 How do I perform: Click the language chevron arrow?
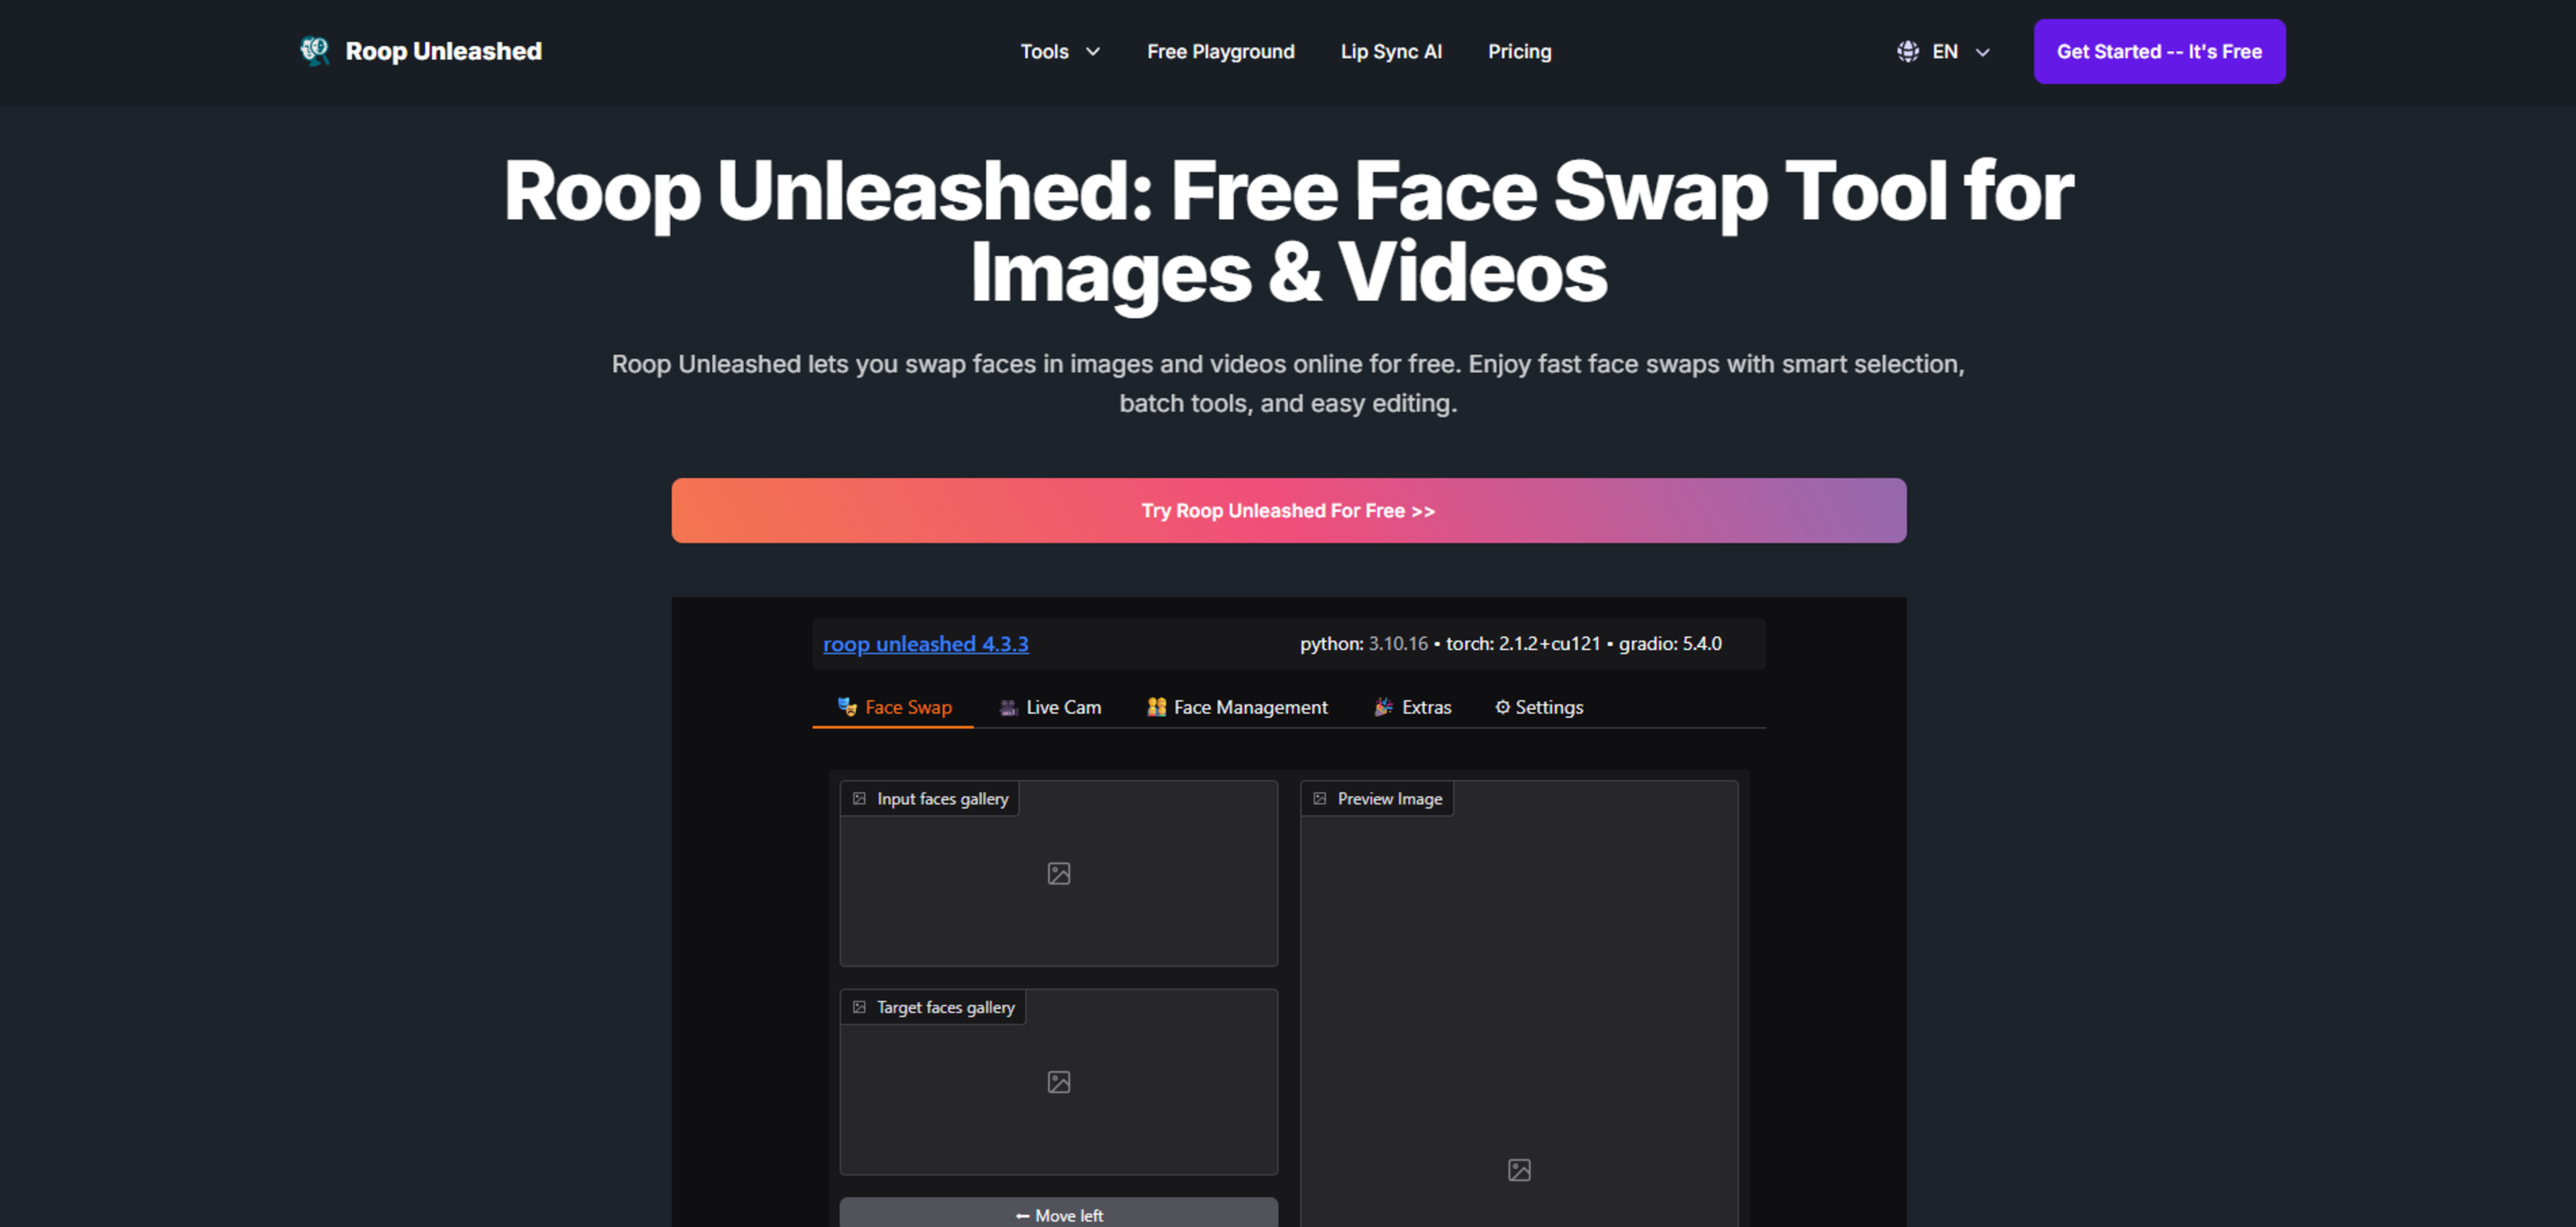[x=1982, y=52]
